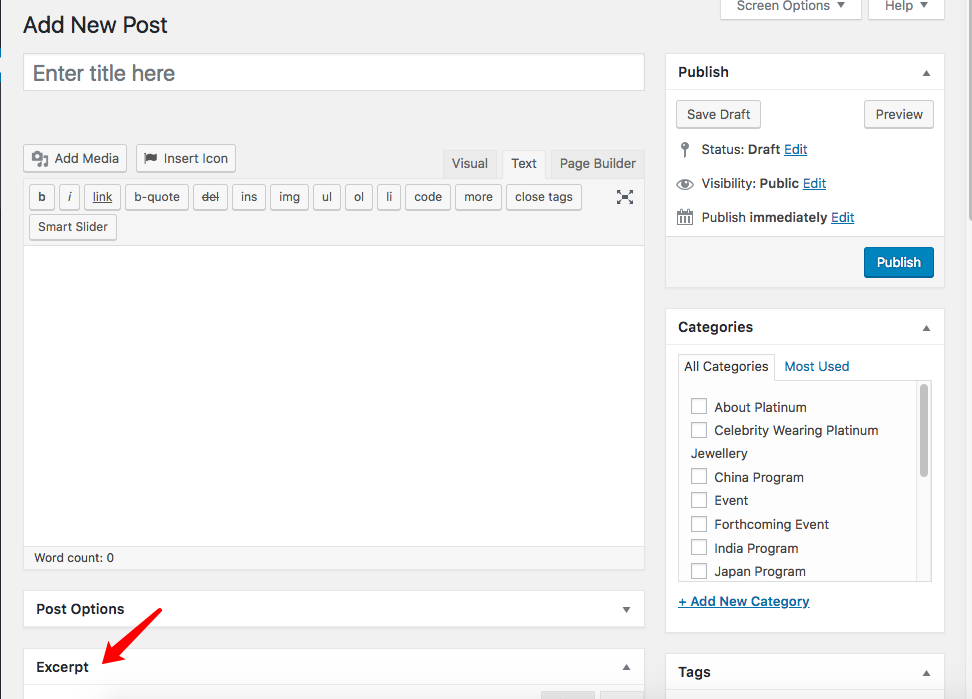Click the Insert Icon flag icon
The width and height of the screenshot is (972, 699).
click(x=151, y=158)
